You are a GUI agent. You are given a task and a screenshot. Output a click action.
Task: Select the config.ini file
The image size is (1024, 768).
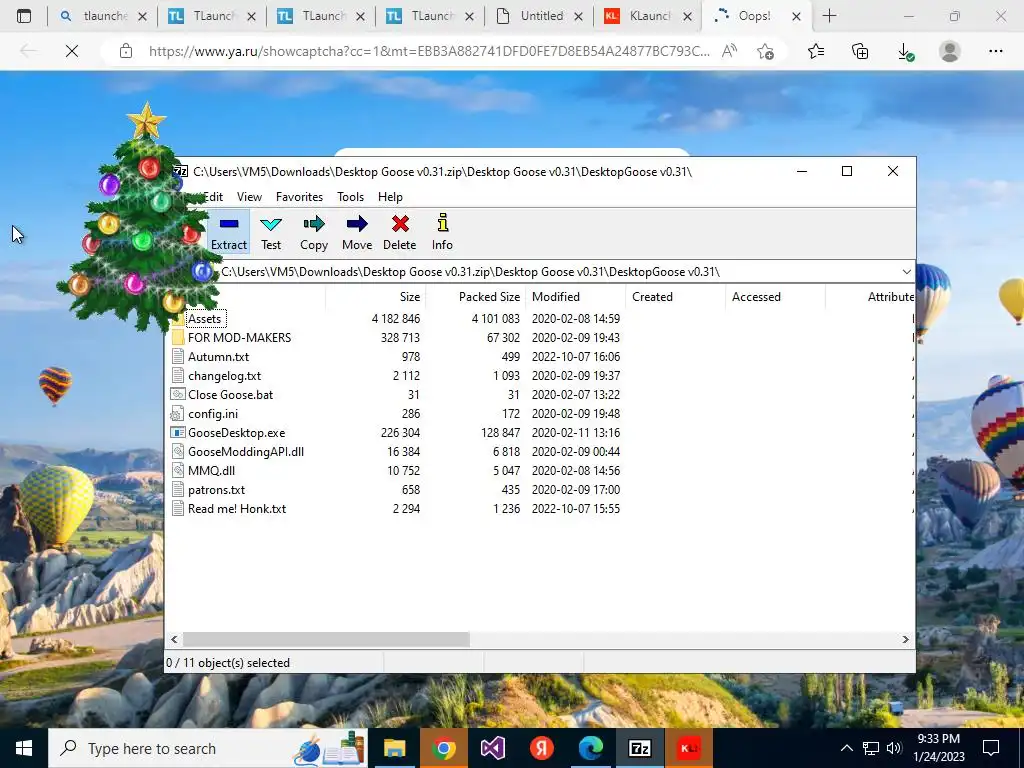coord(213,413)
